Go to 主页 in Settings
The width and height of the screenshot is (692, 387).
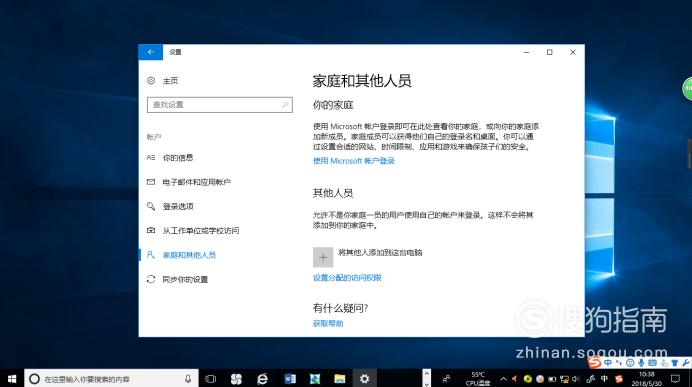[170, 80]
